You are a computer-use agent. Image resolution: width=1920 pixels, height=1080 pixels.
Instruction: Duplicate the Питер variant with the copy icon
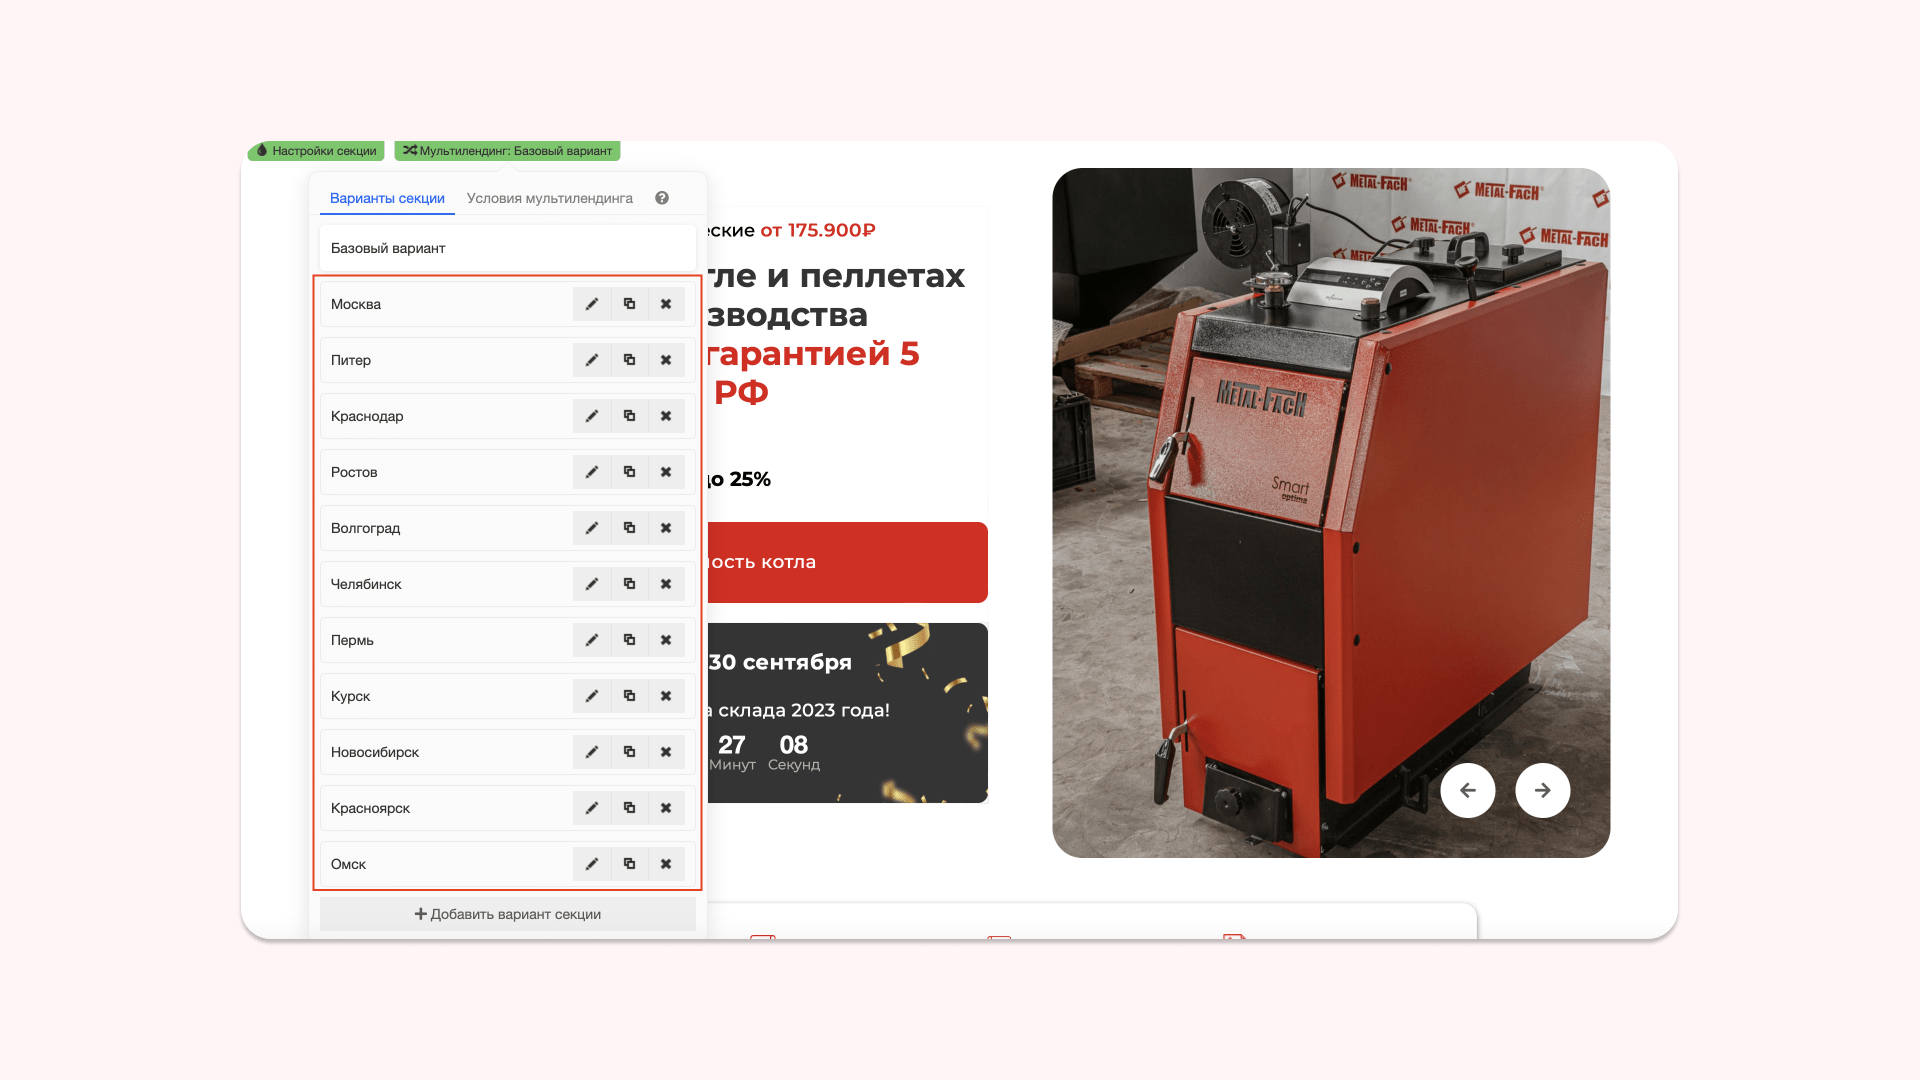(629, 360)
